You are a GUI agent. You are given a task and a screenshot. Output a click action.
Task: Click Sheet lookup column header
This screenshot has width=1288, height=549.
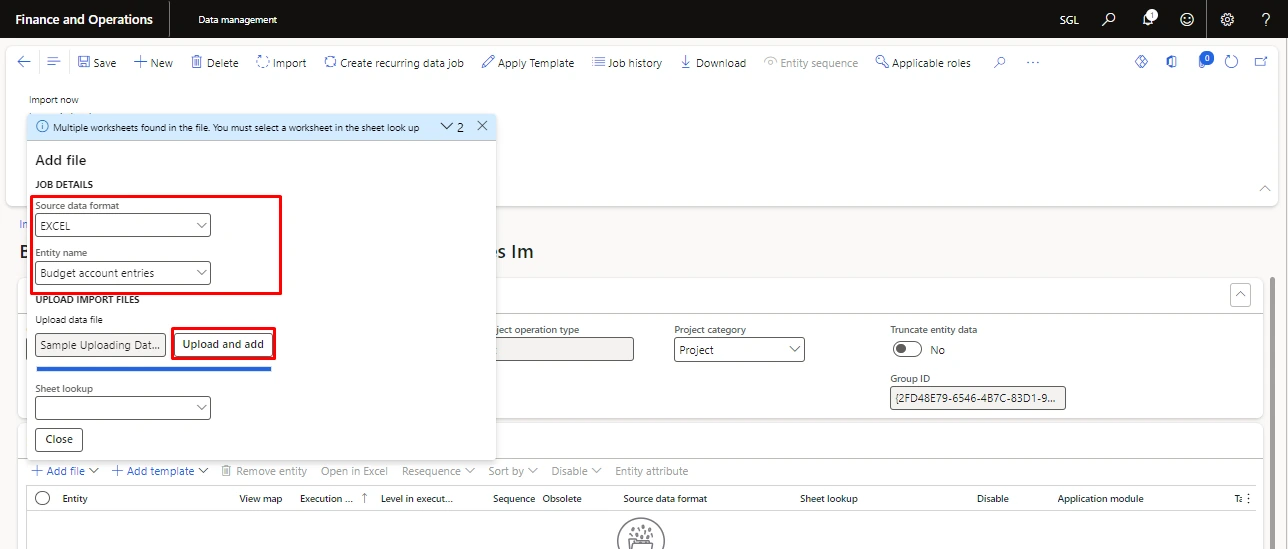point(829,498)
